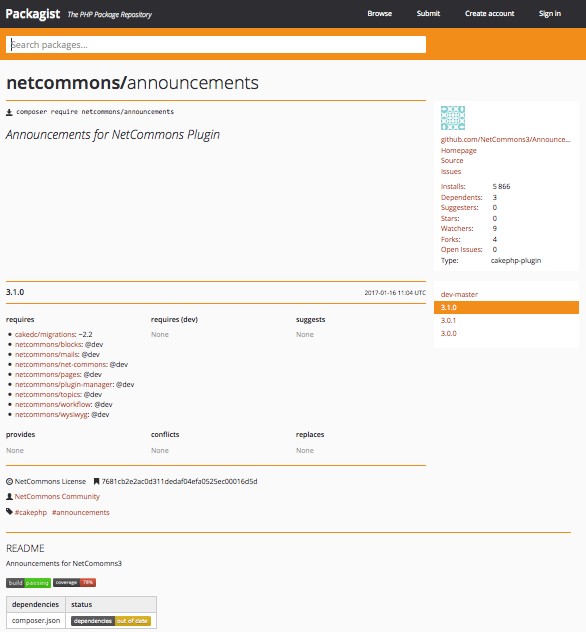Switch to version 3.0.1
This screenshot has width=586, height=632.
click(x=448, y=320)
